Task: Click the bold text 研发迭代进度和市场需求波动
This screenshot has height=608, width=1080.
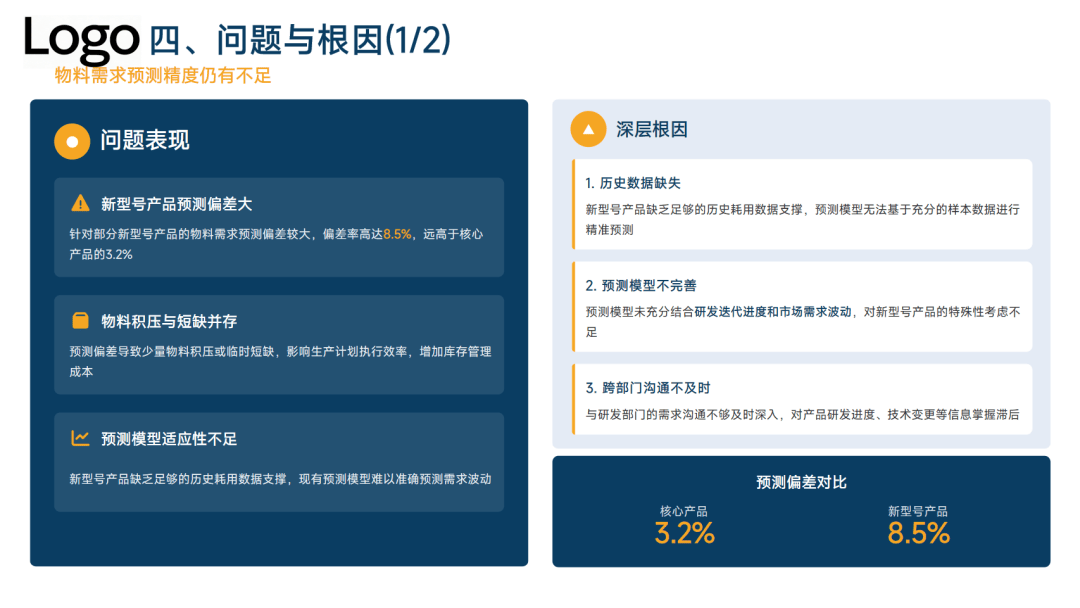Action: [773, 312]
